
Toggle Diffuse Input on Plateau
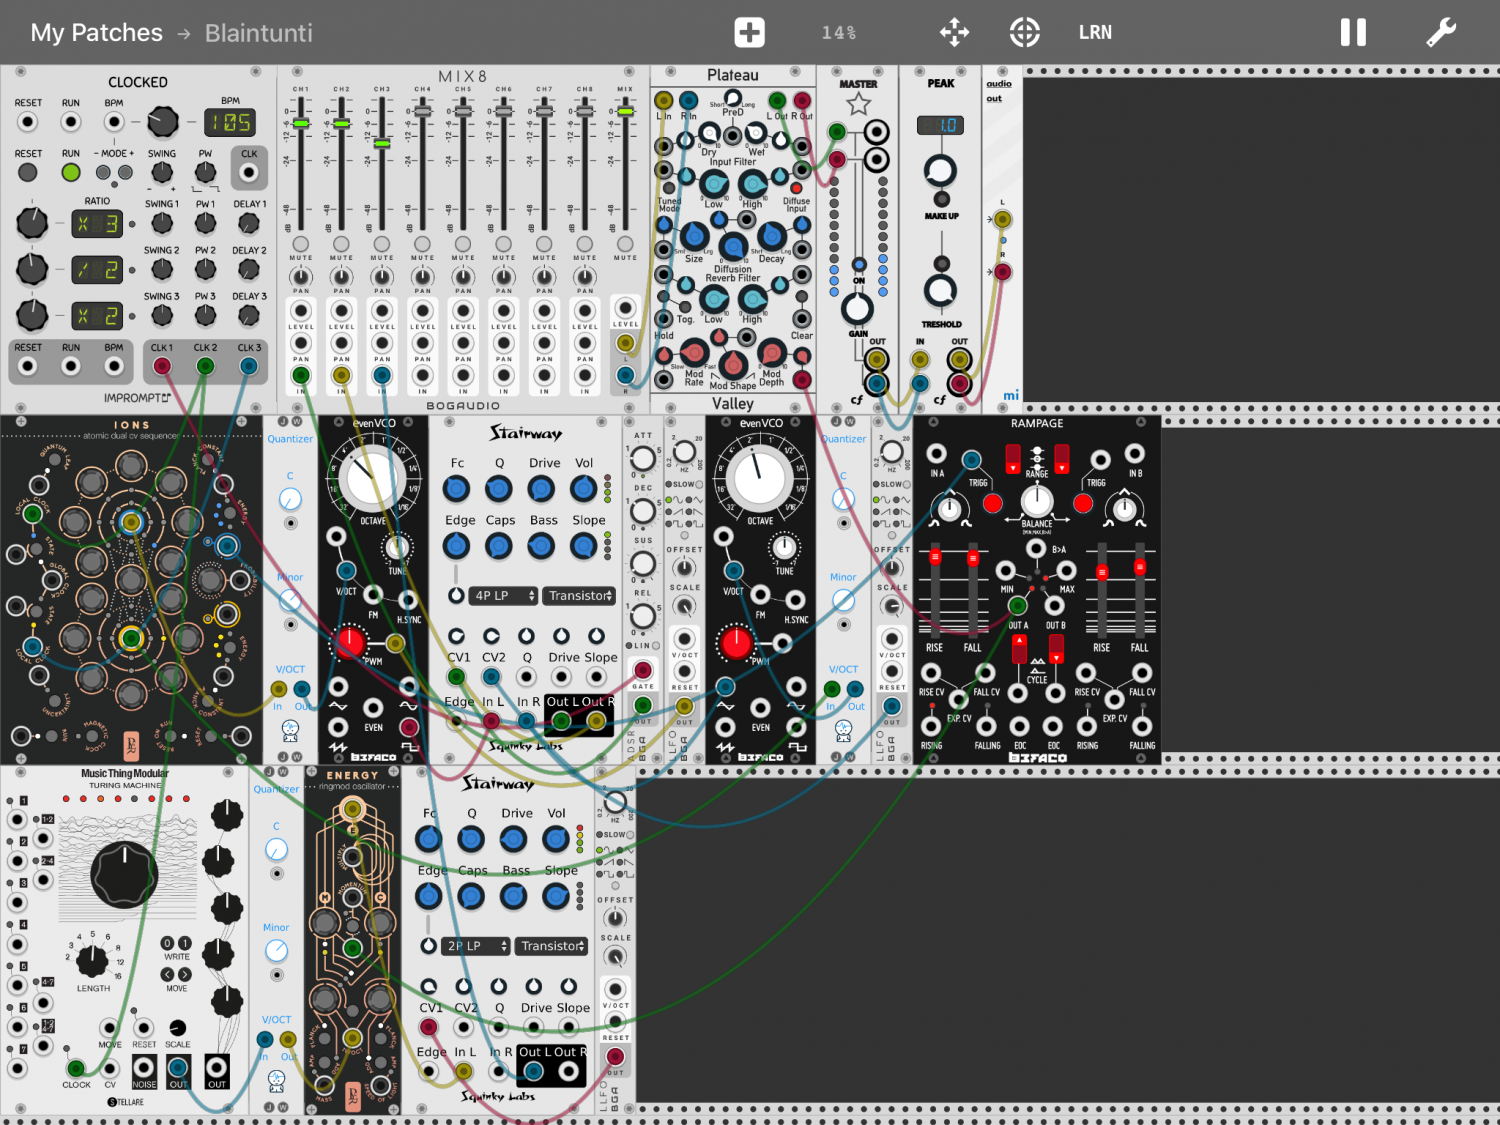[796, 188]
